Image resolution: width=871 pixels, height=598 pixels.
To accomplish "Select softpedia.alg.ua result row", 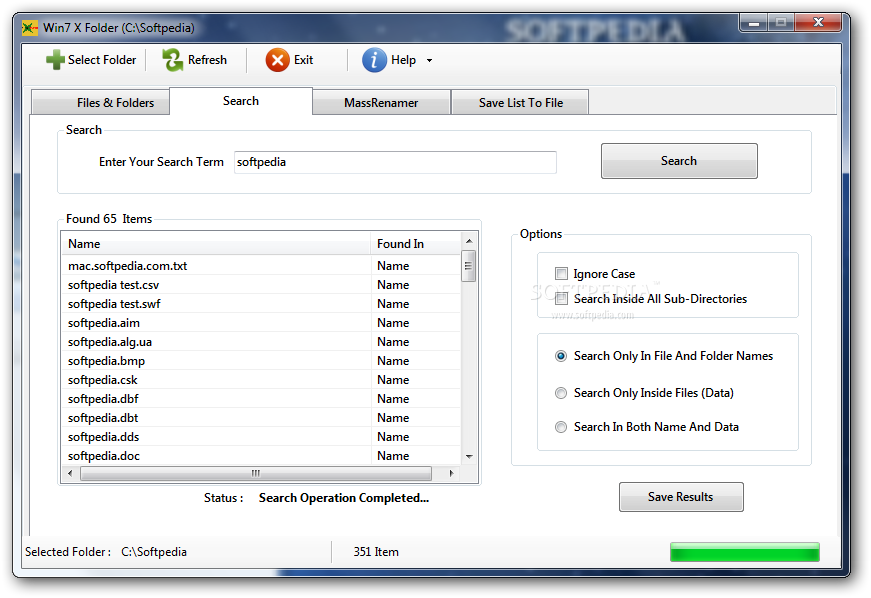I will pos(261,342).
